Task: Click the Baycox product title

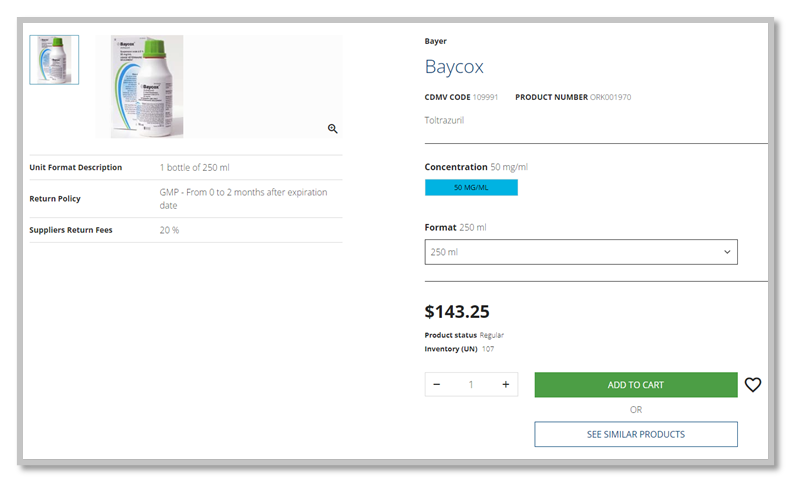Action: pyautogui.click(x=454, y=67)
